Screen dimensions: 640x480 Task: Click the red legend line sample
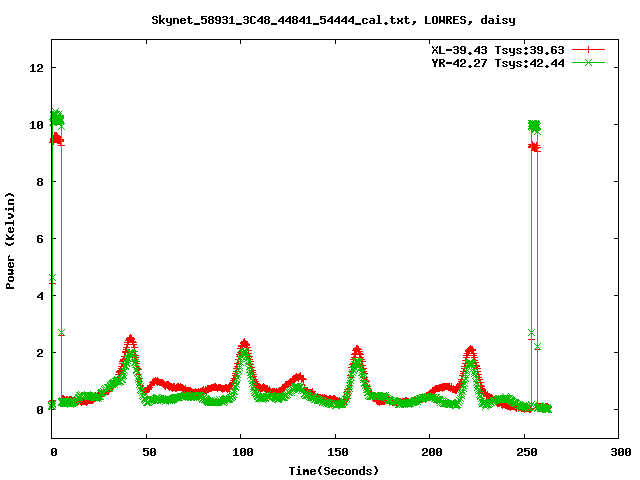pyautogui.click(x=588, y=50)
